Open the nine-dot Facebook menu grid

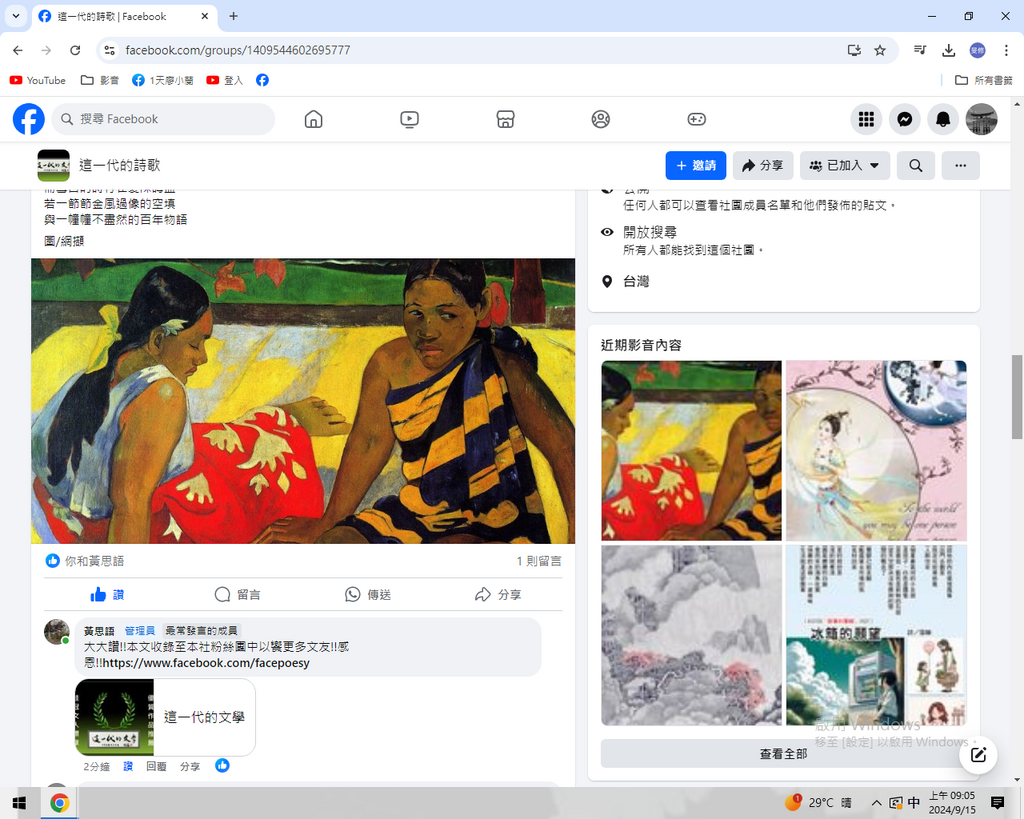click(x=866, y=119)
